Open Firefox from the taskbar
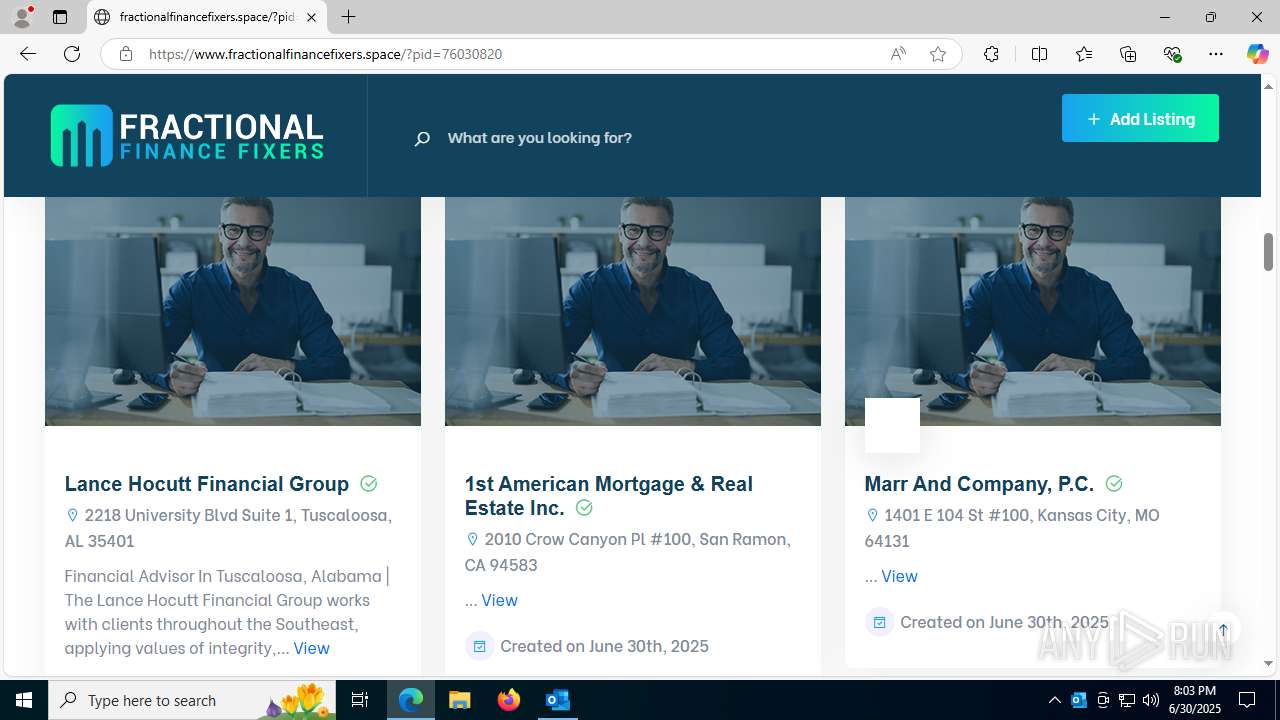Screen dimensions: 1280x720 509,700
